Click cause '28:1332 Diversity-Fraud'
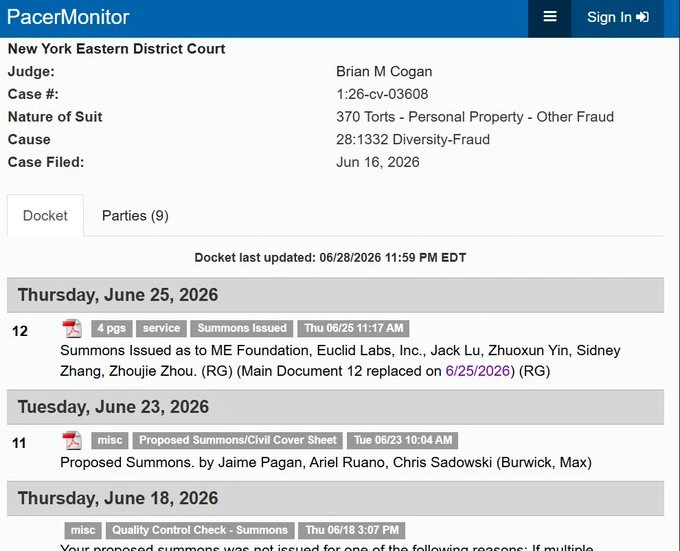Viewport: 680px width, 551px height. point(413,139)
